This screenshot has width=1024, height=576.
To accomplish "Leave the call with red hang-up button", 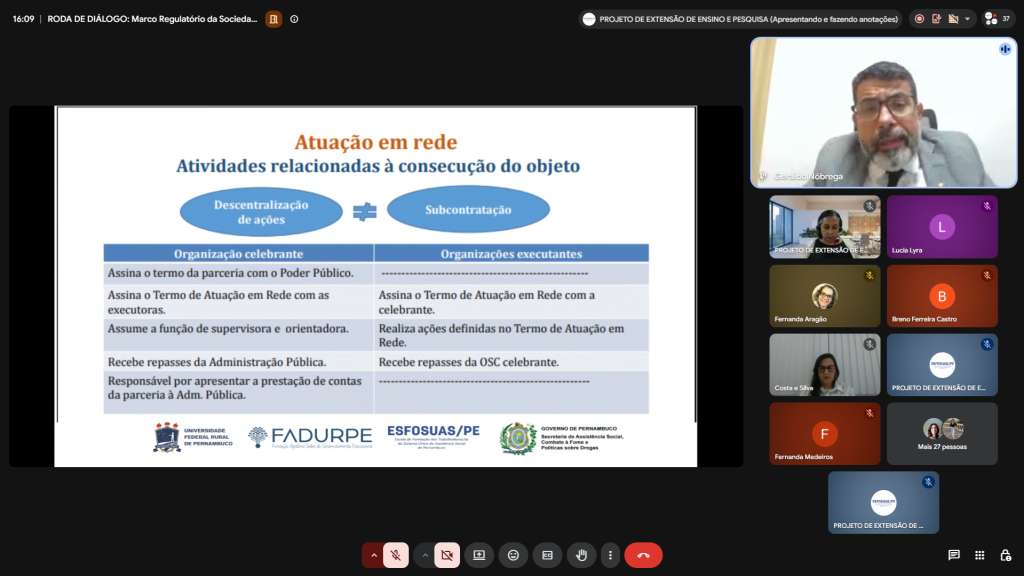I will (643, 555).
